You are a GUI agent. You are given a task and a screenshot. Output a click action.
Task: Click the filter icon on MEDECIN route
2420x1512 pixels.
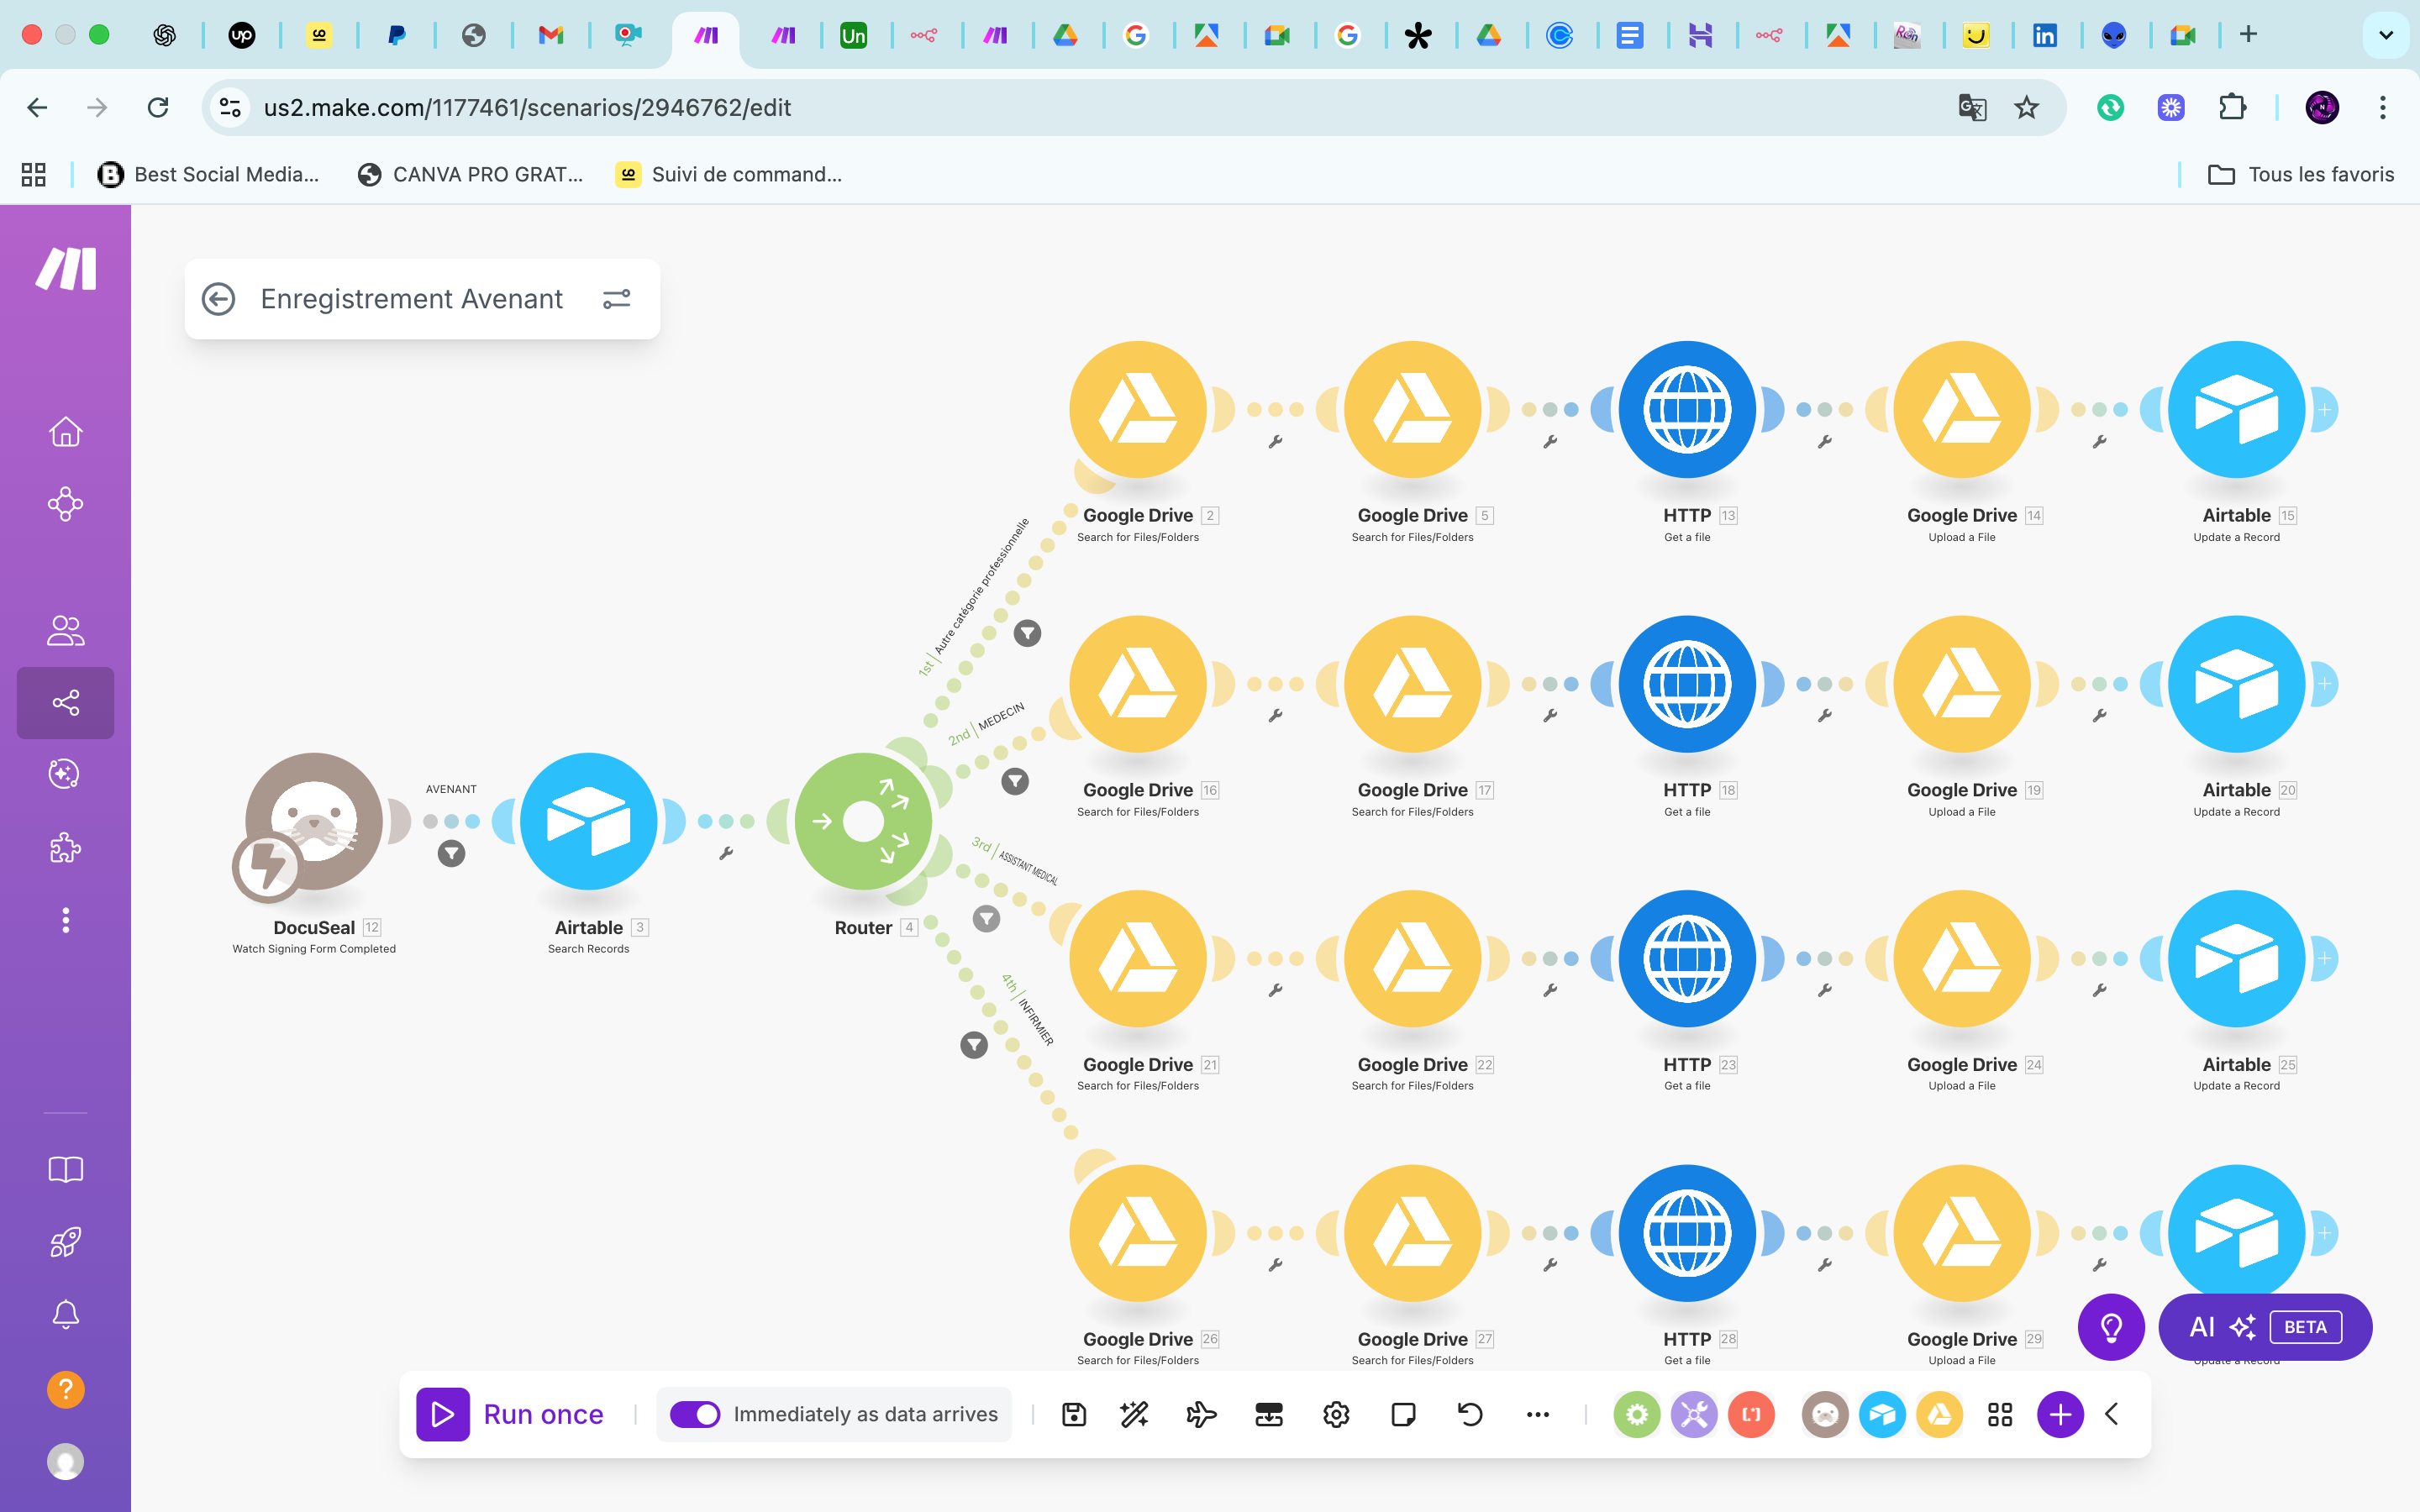click(x=1015, y=781)
